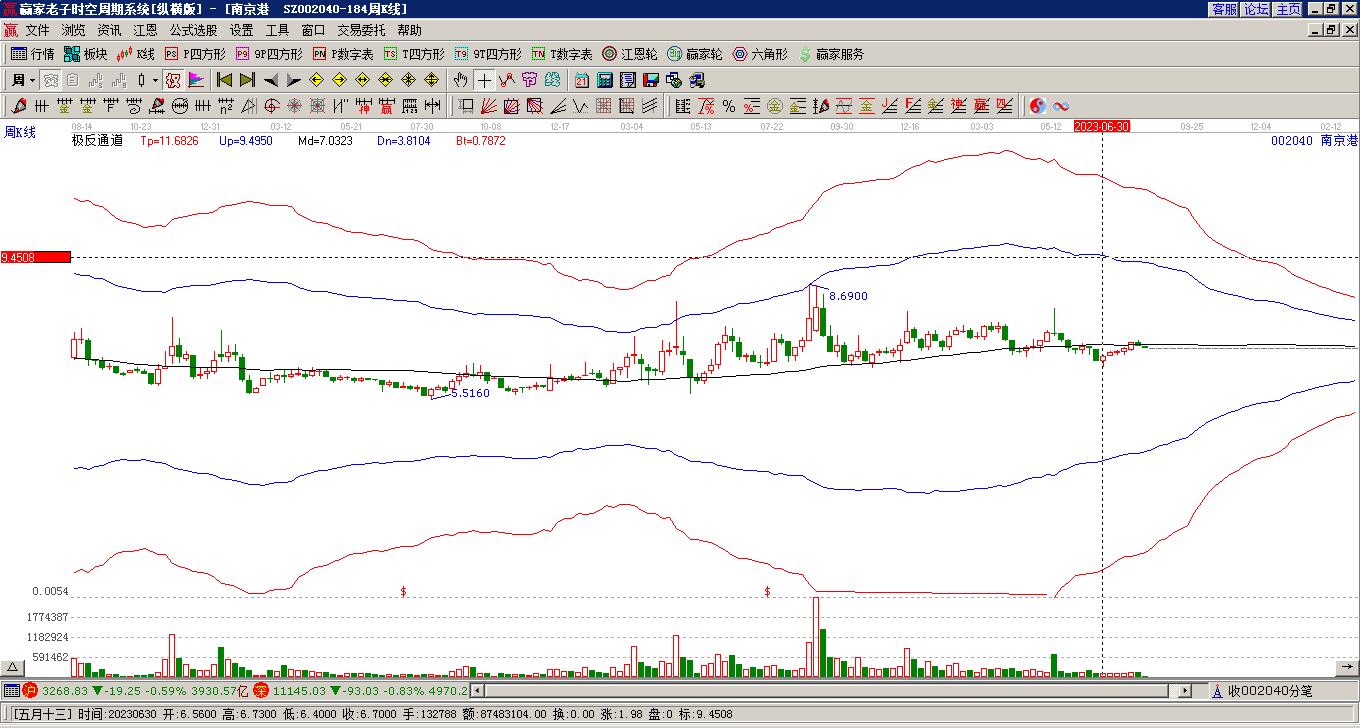
Task: Click the up triangle button beside volume
Action: point(12,667)
